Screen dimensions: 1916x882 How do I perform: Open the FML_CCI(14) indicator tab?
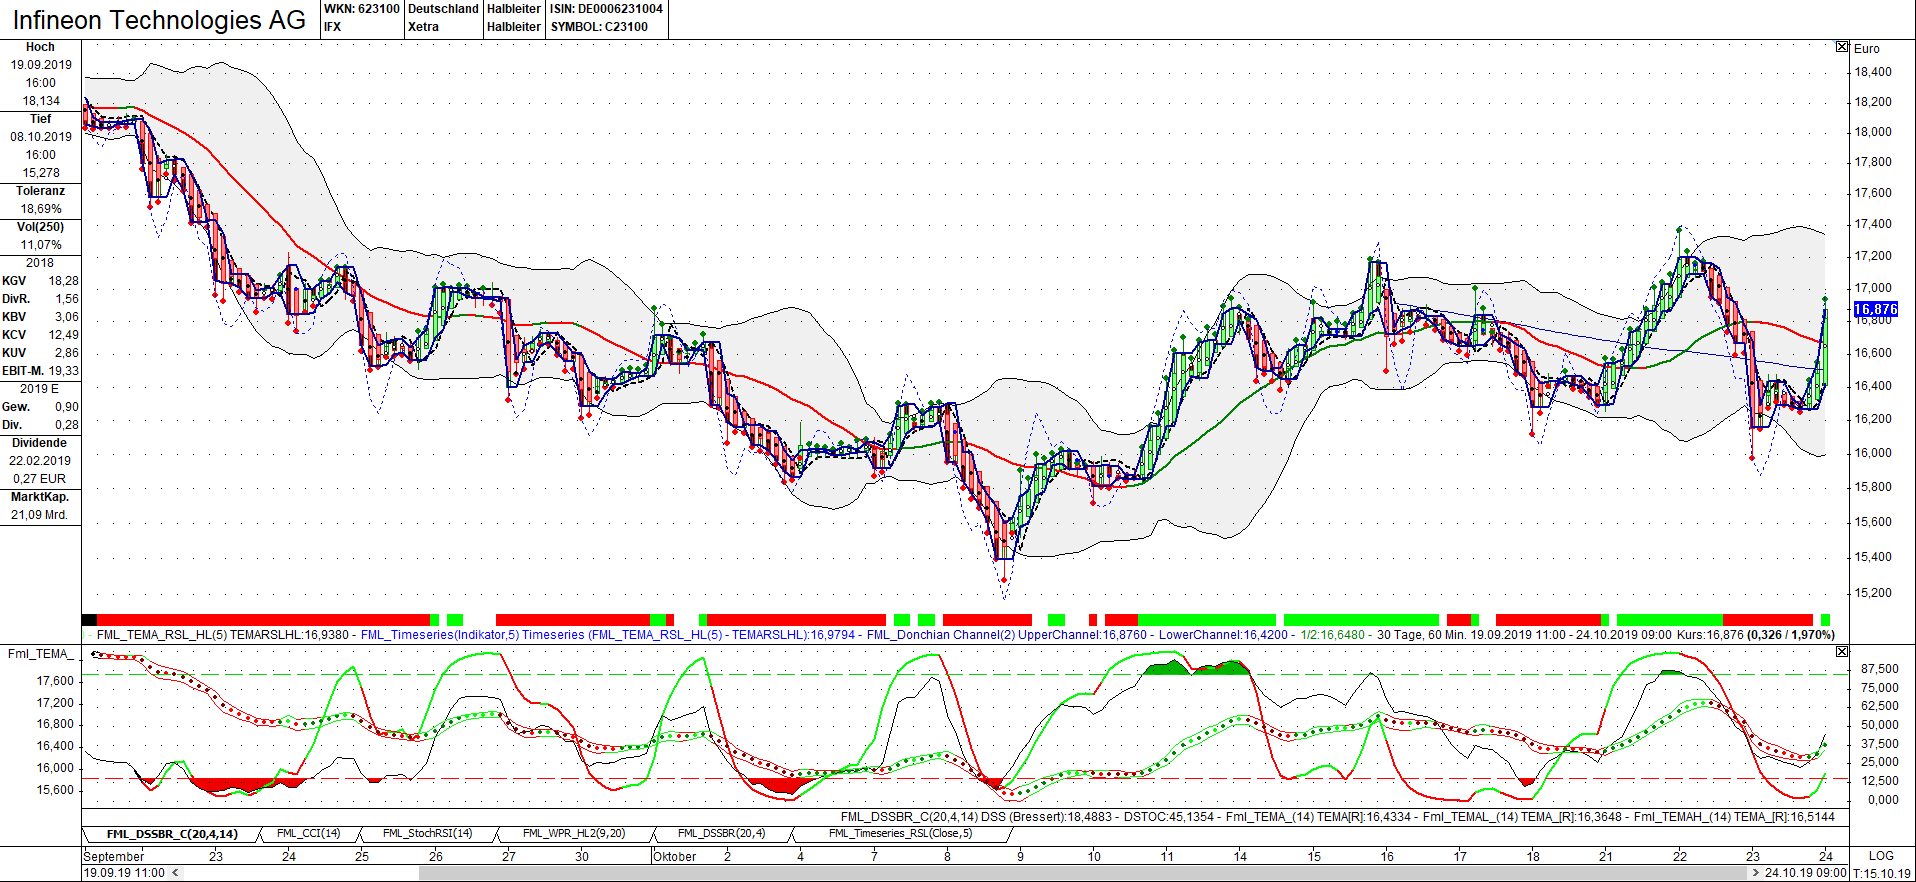[308, 833]
